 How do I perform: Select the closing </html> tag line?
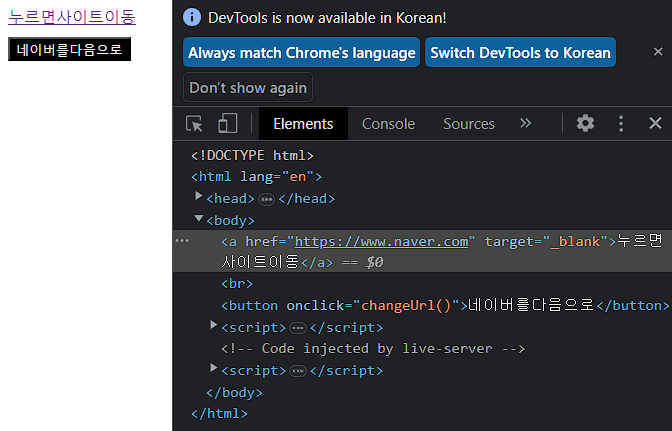219,413
